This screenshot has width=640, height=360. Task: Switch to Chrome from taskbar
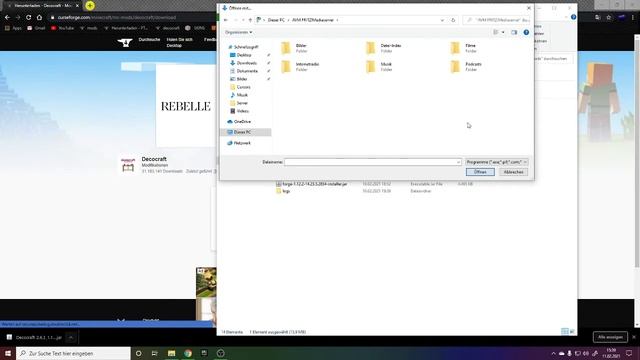click(188, 353)
